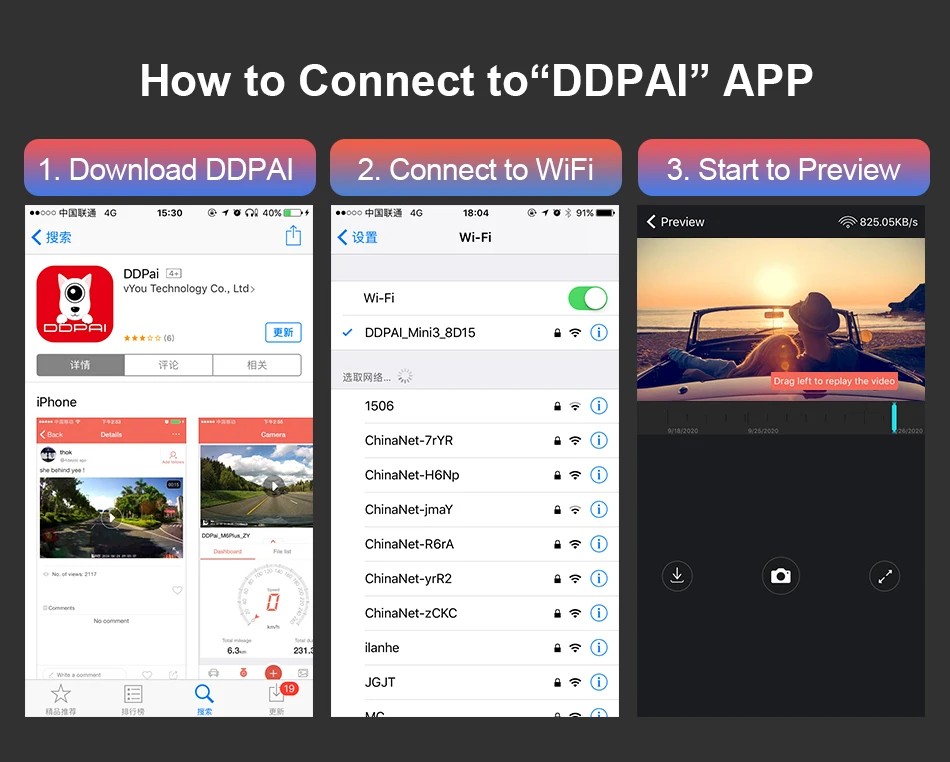The height and width of the screenshot is (762, 950).
Task: Switch to the 相关 related tab
Action: 257,365
